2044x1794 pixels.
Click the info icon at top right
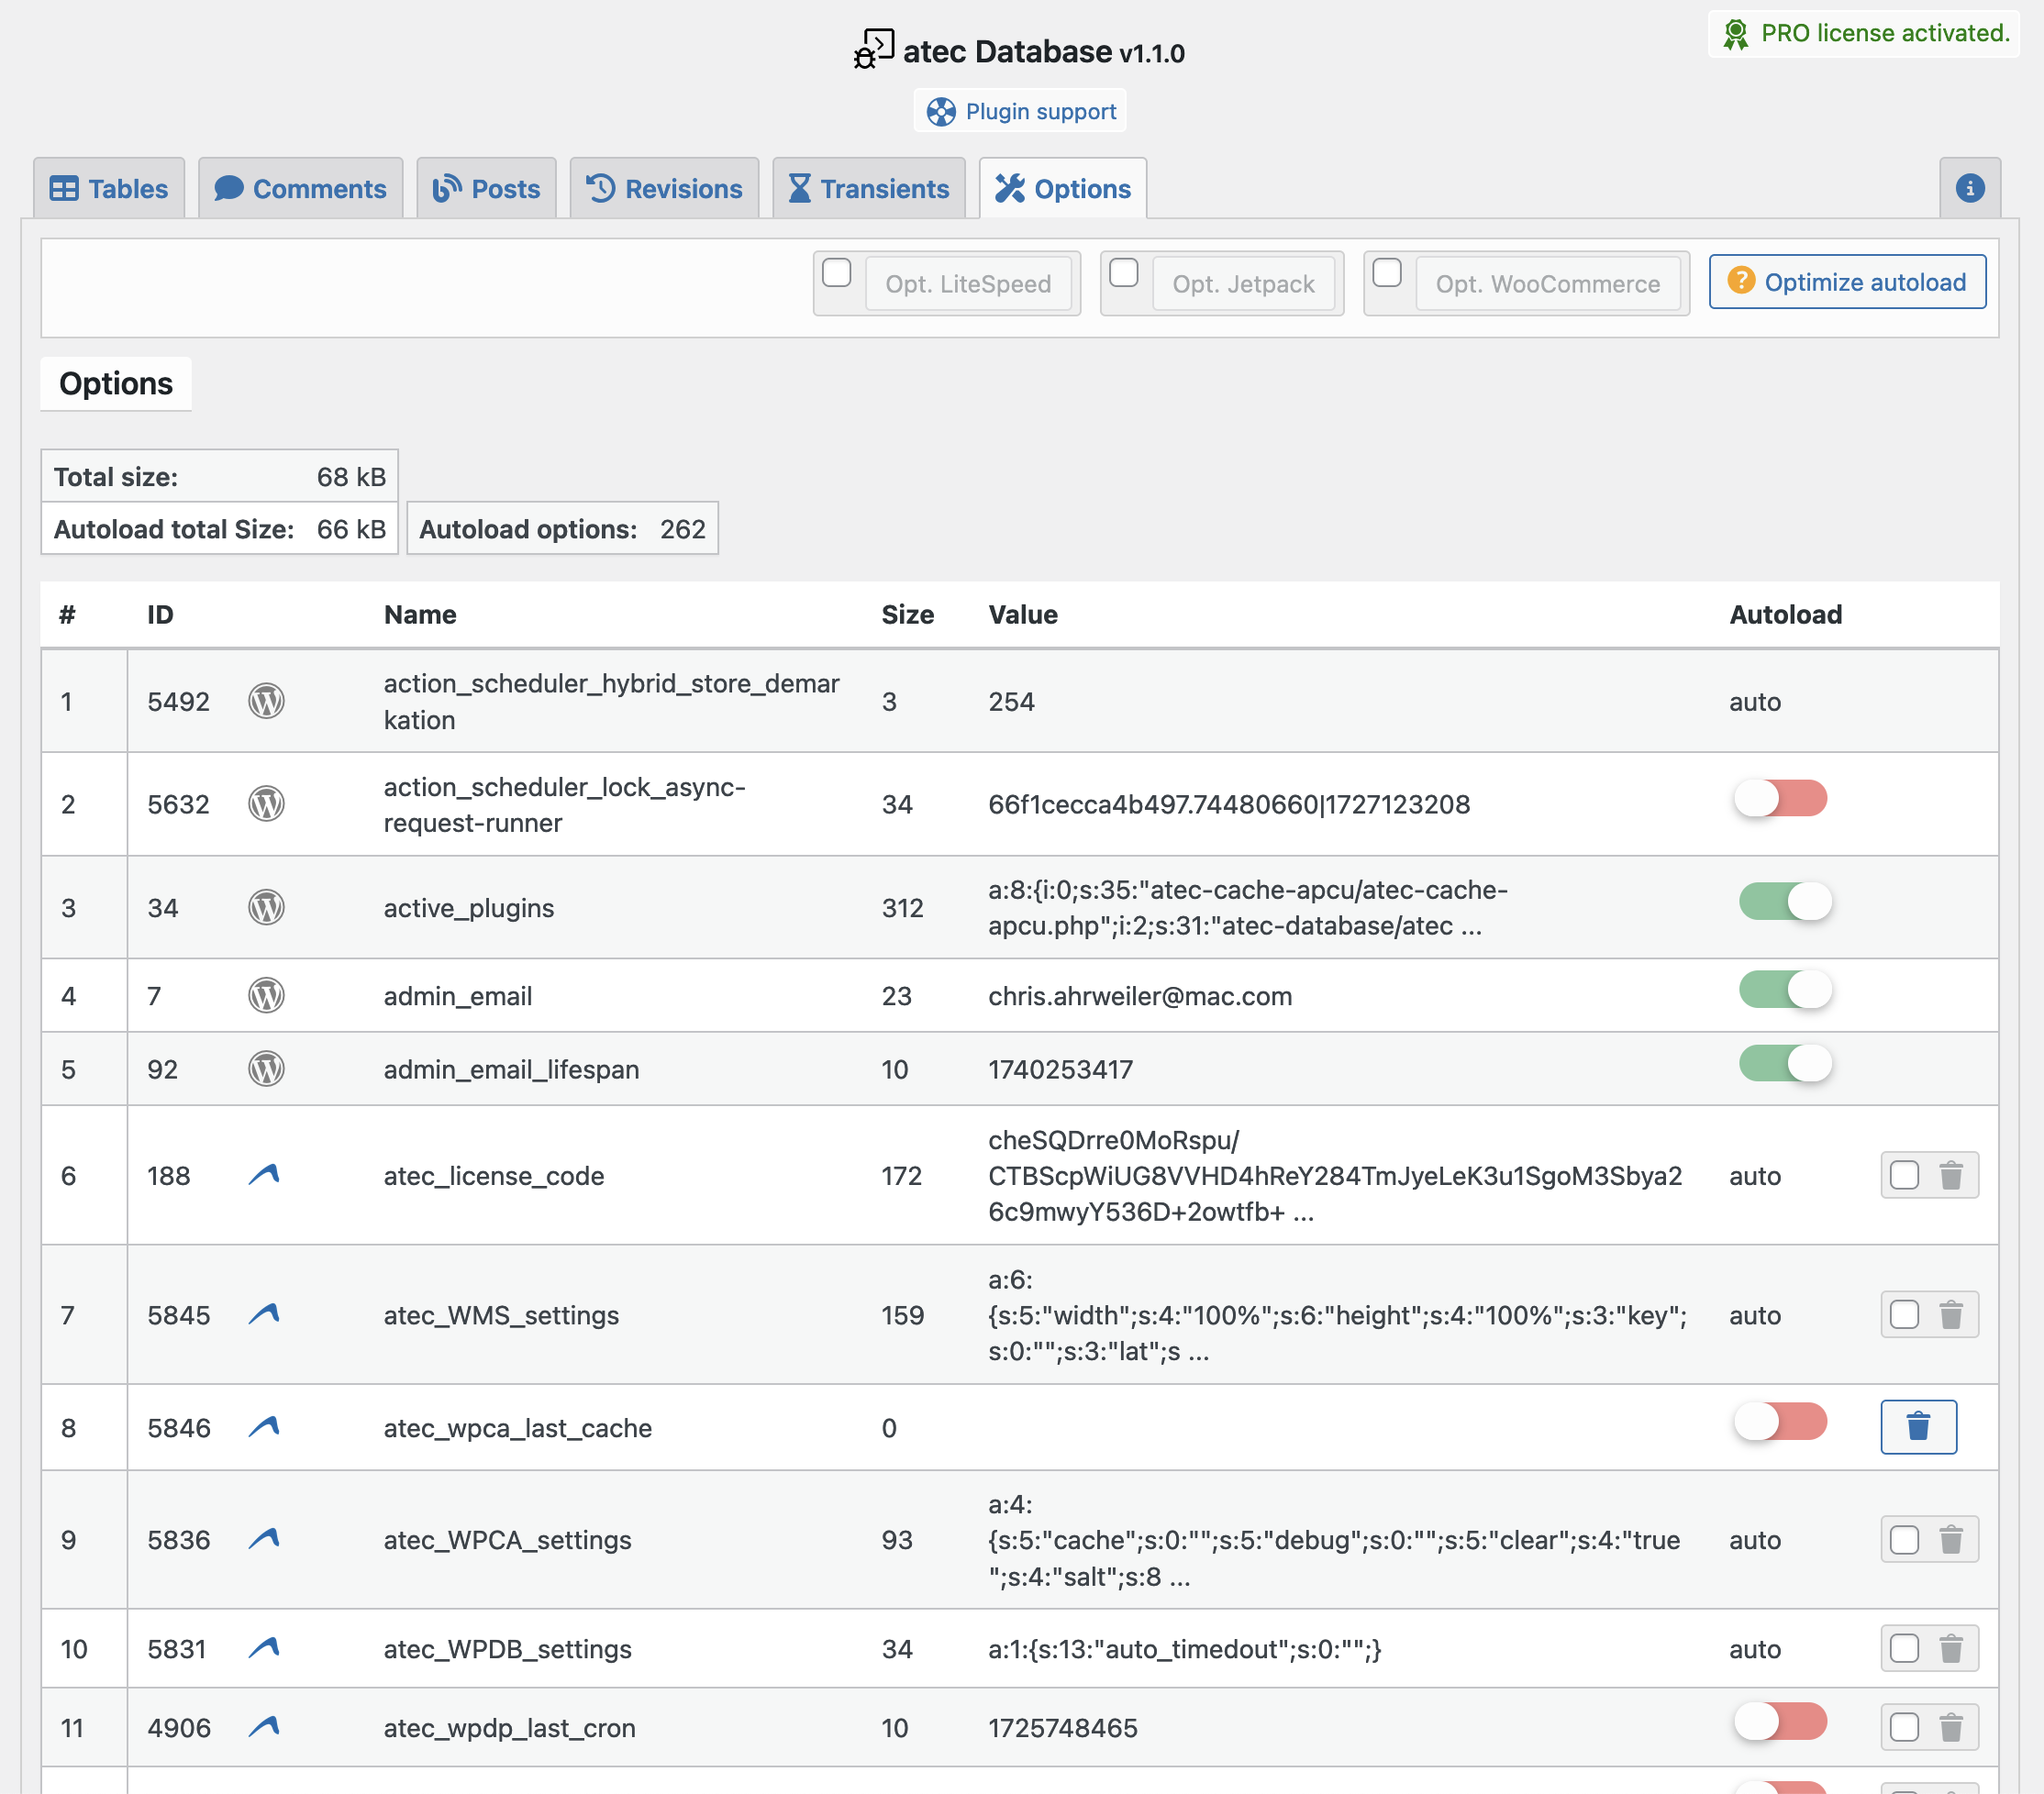(1969, 188)
